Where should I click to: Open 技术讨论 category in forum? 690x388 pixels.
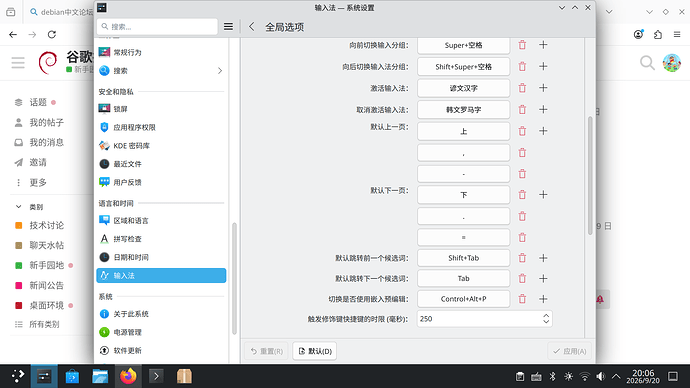[47, 225]
